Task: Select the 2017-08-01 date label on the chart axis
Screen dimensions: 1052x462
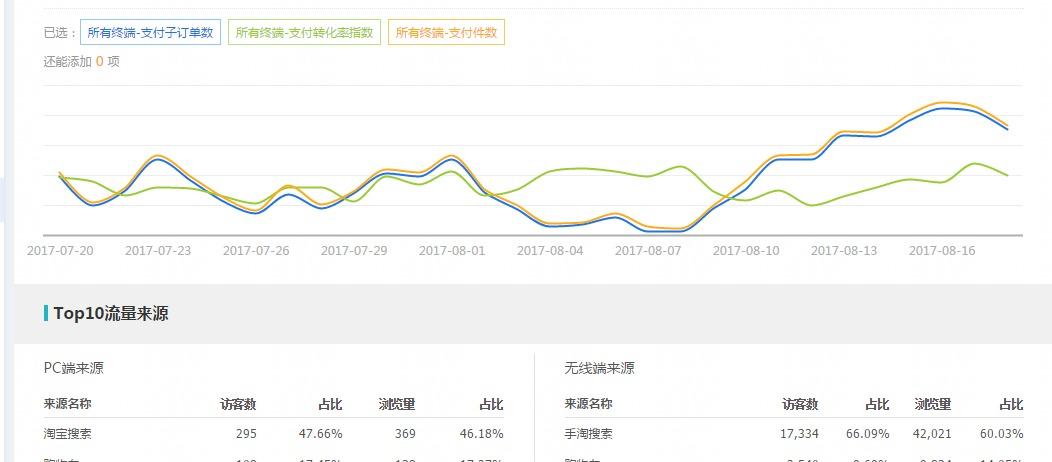Action: click(452, 251)
